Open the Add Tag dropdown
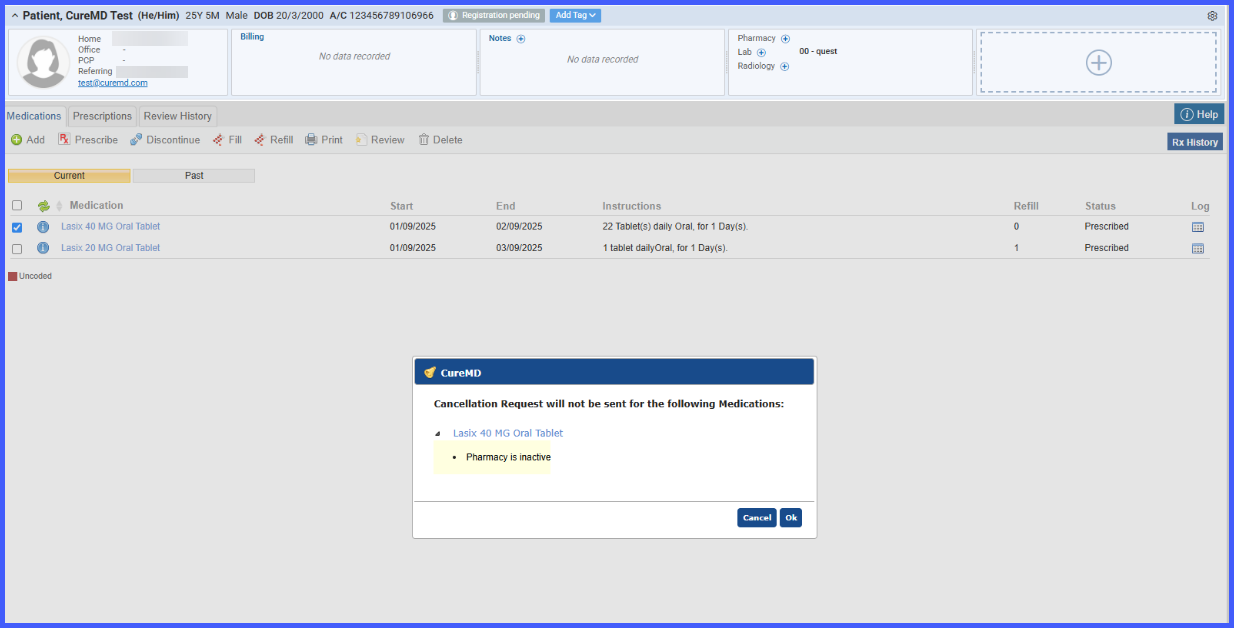 tap(575, 15)
